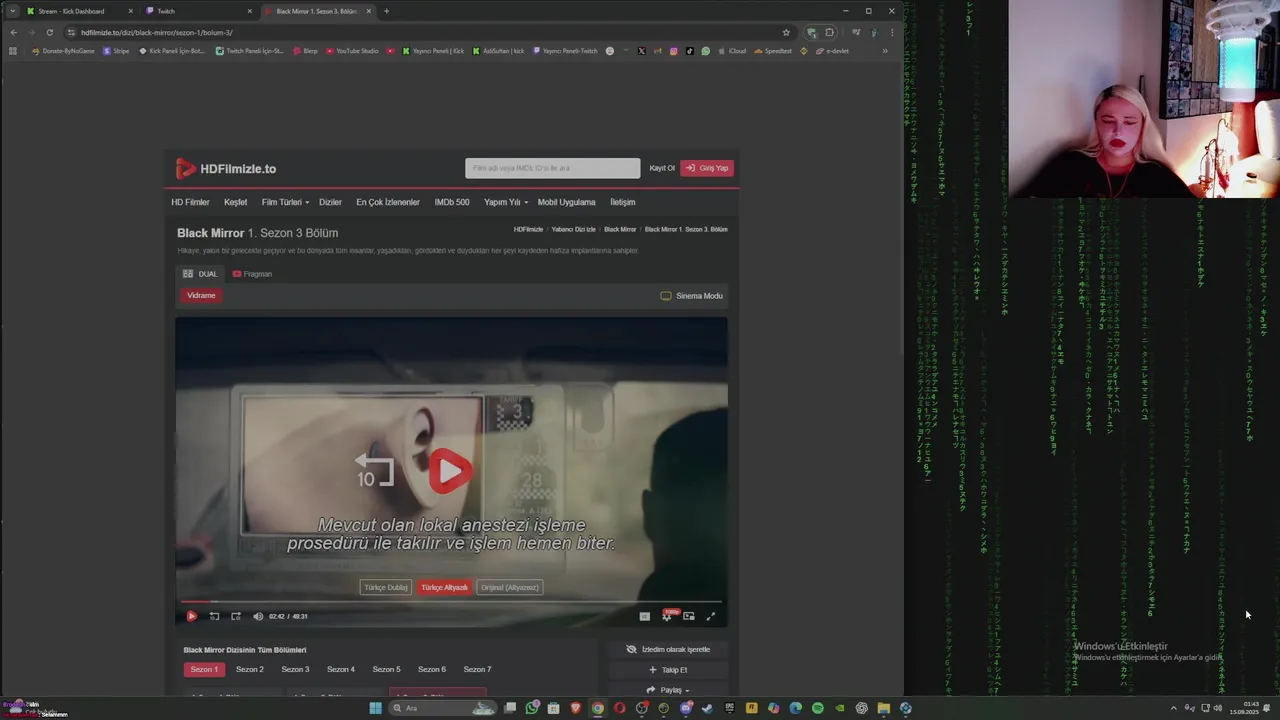Click the Giriş Yap button
Image resolution: width=1280 pixels, height=720 pixels.
coord(707,168)
